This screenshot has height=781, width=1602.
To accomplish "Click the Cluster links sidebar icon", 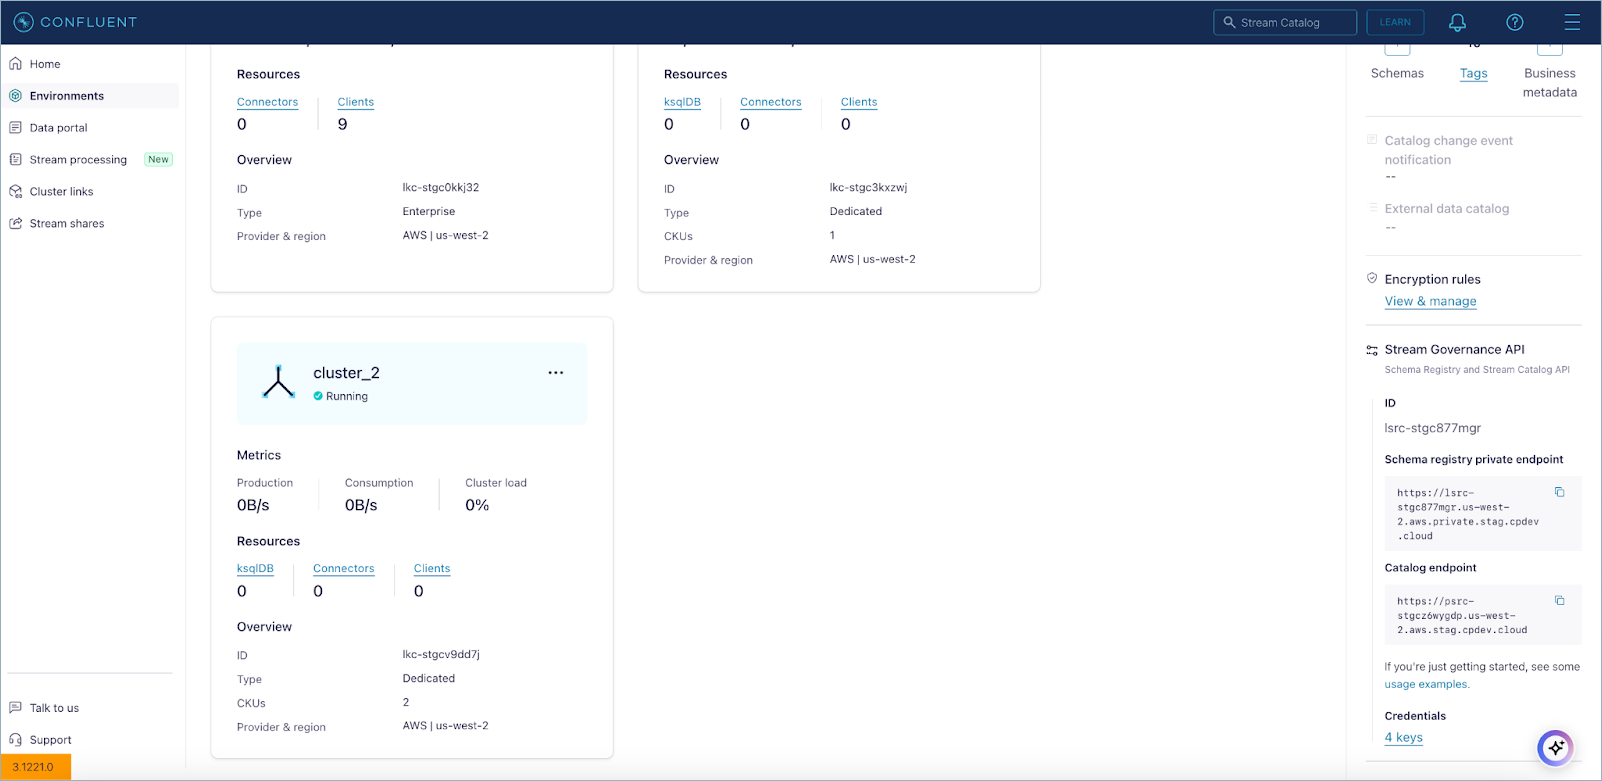I will tap(15, 192).
